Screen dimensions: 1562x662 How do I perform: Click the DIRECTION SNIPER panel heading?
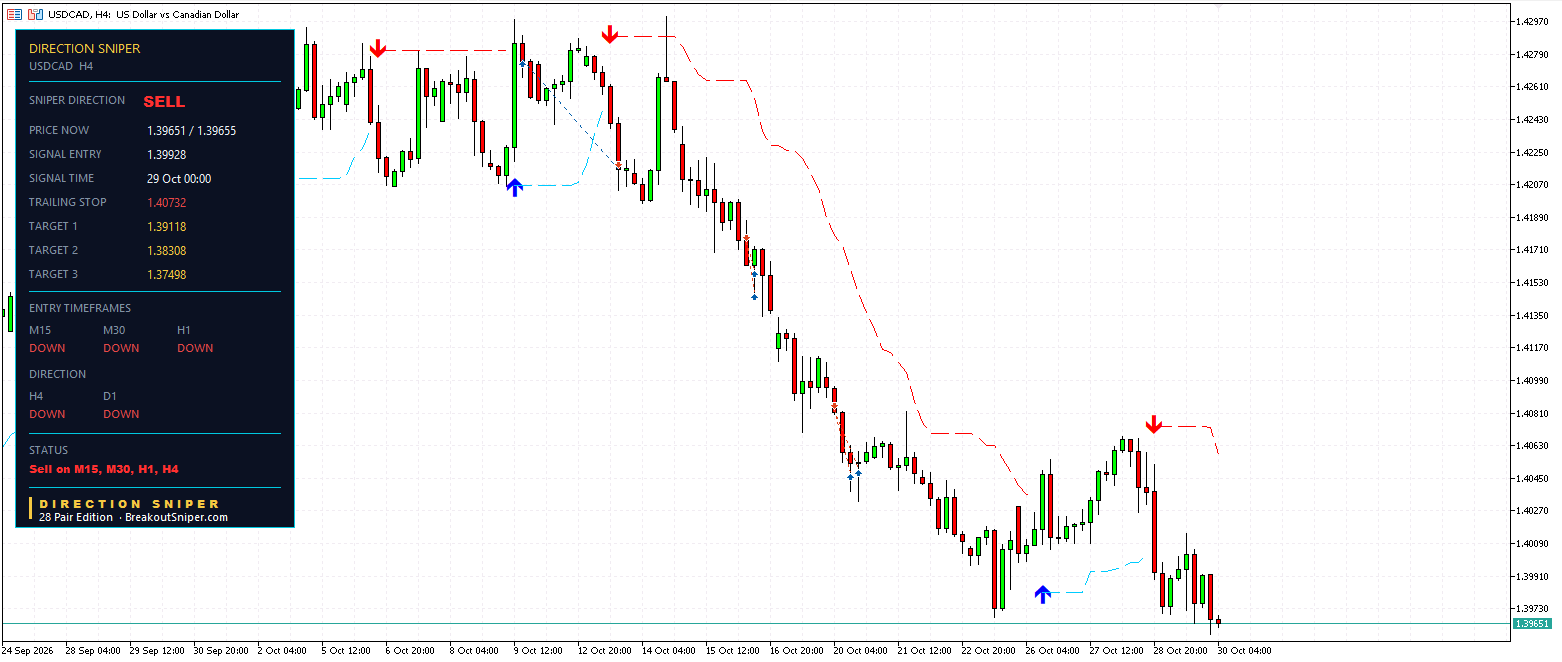pyautogui.click(x=85, y=48)
